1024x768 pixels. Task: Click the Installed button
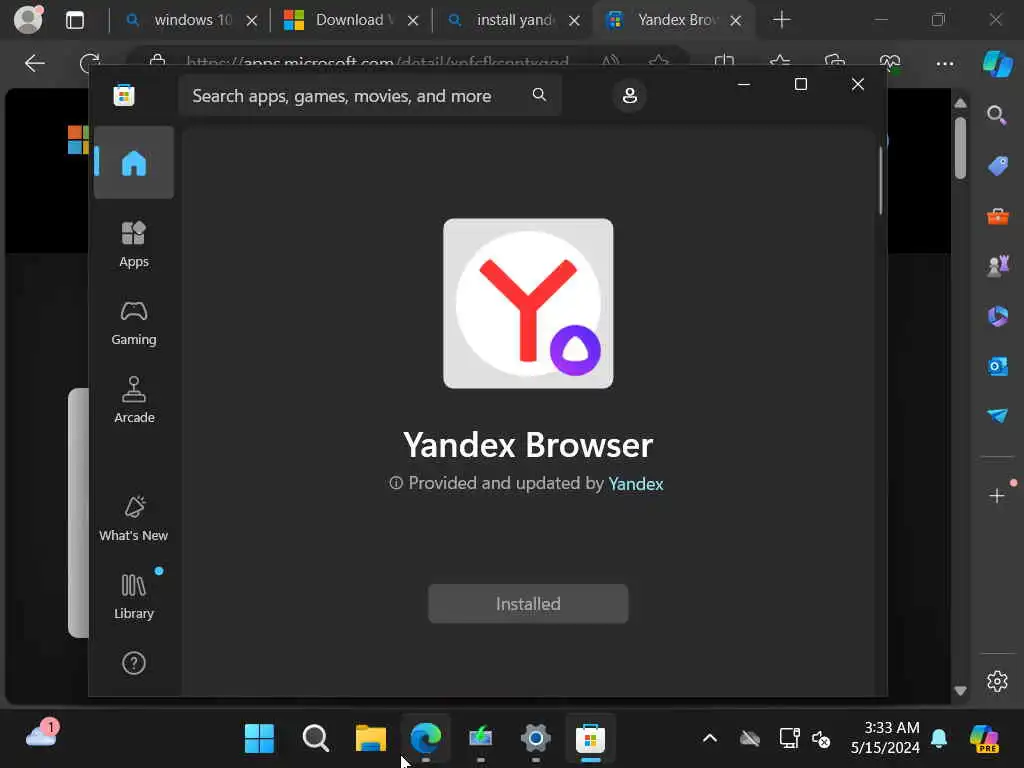point(528,604)
